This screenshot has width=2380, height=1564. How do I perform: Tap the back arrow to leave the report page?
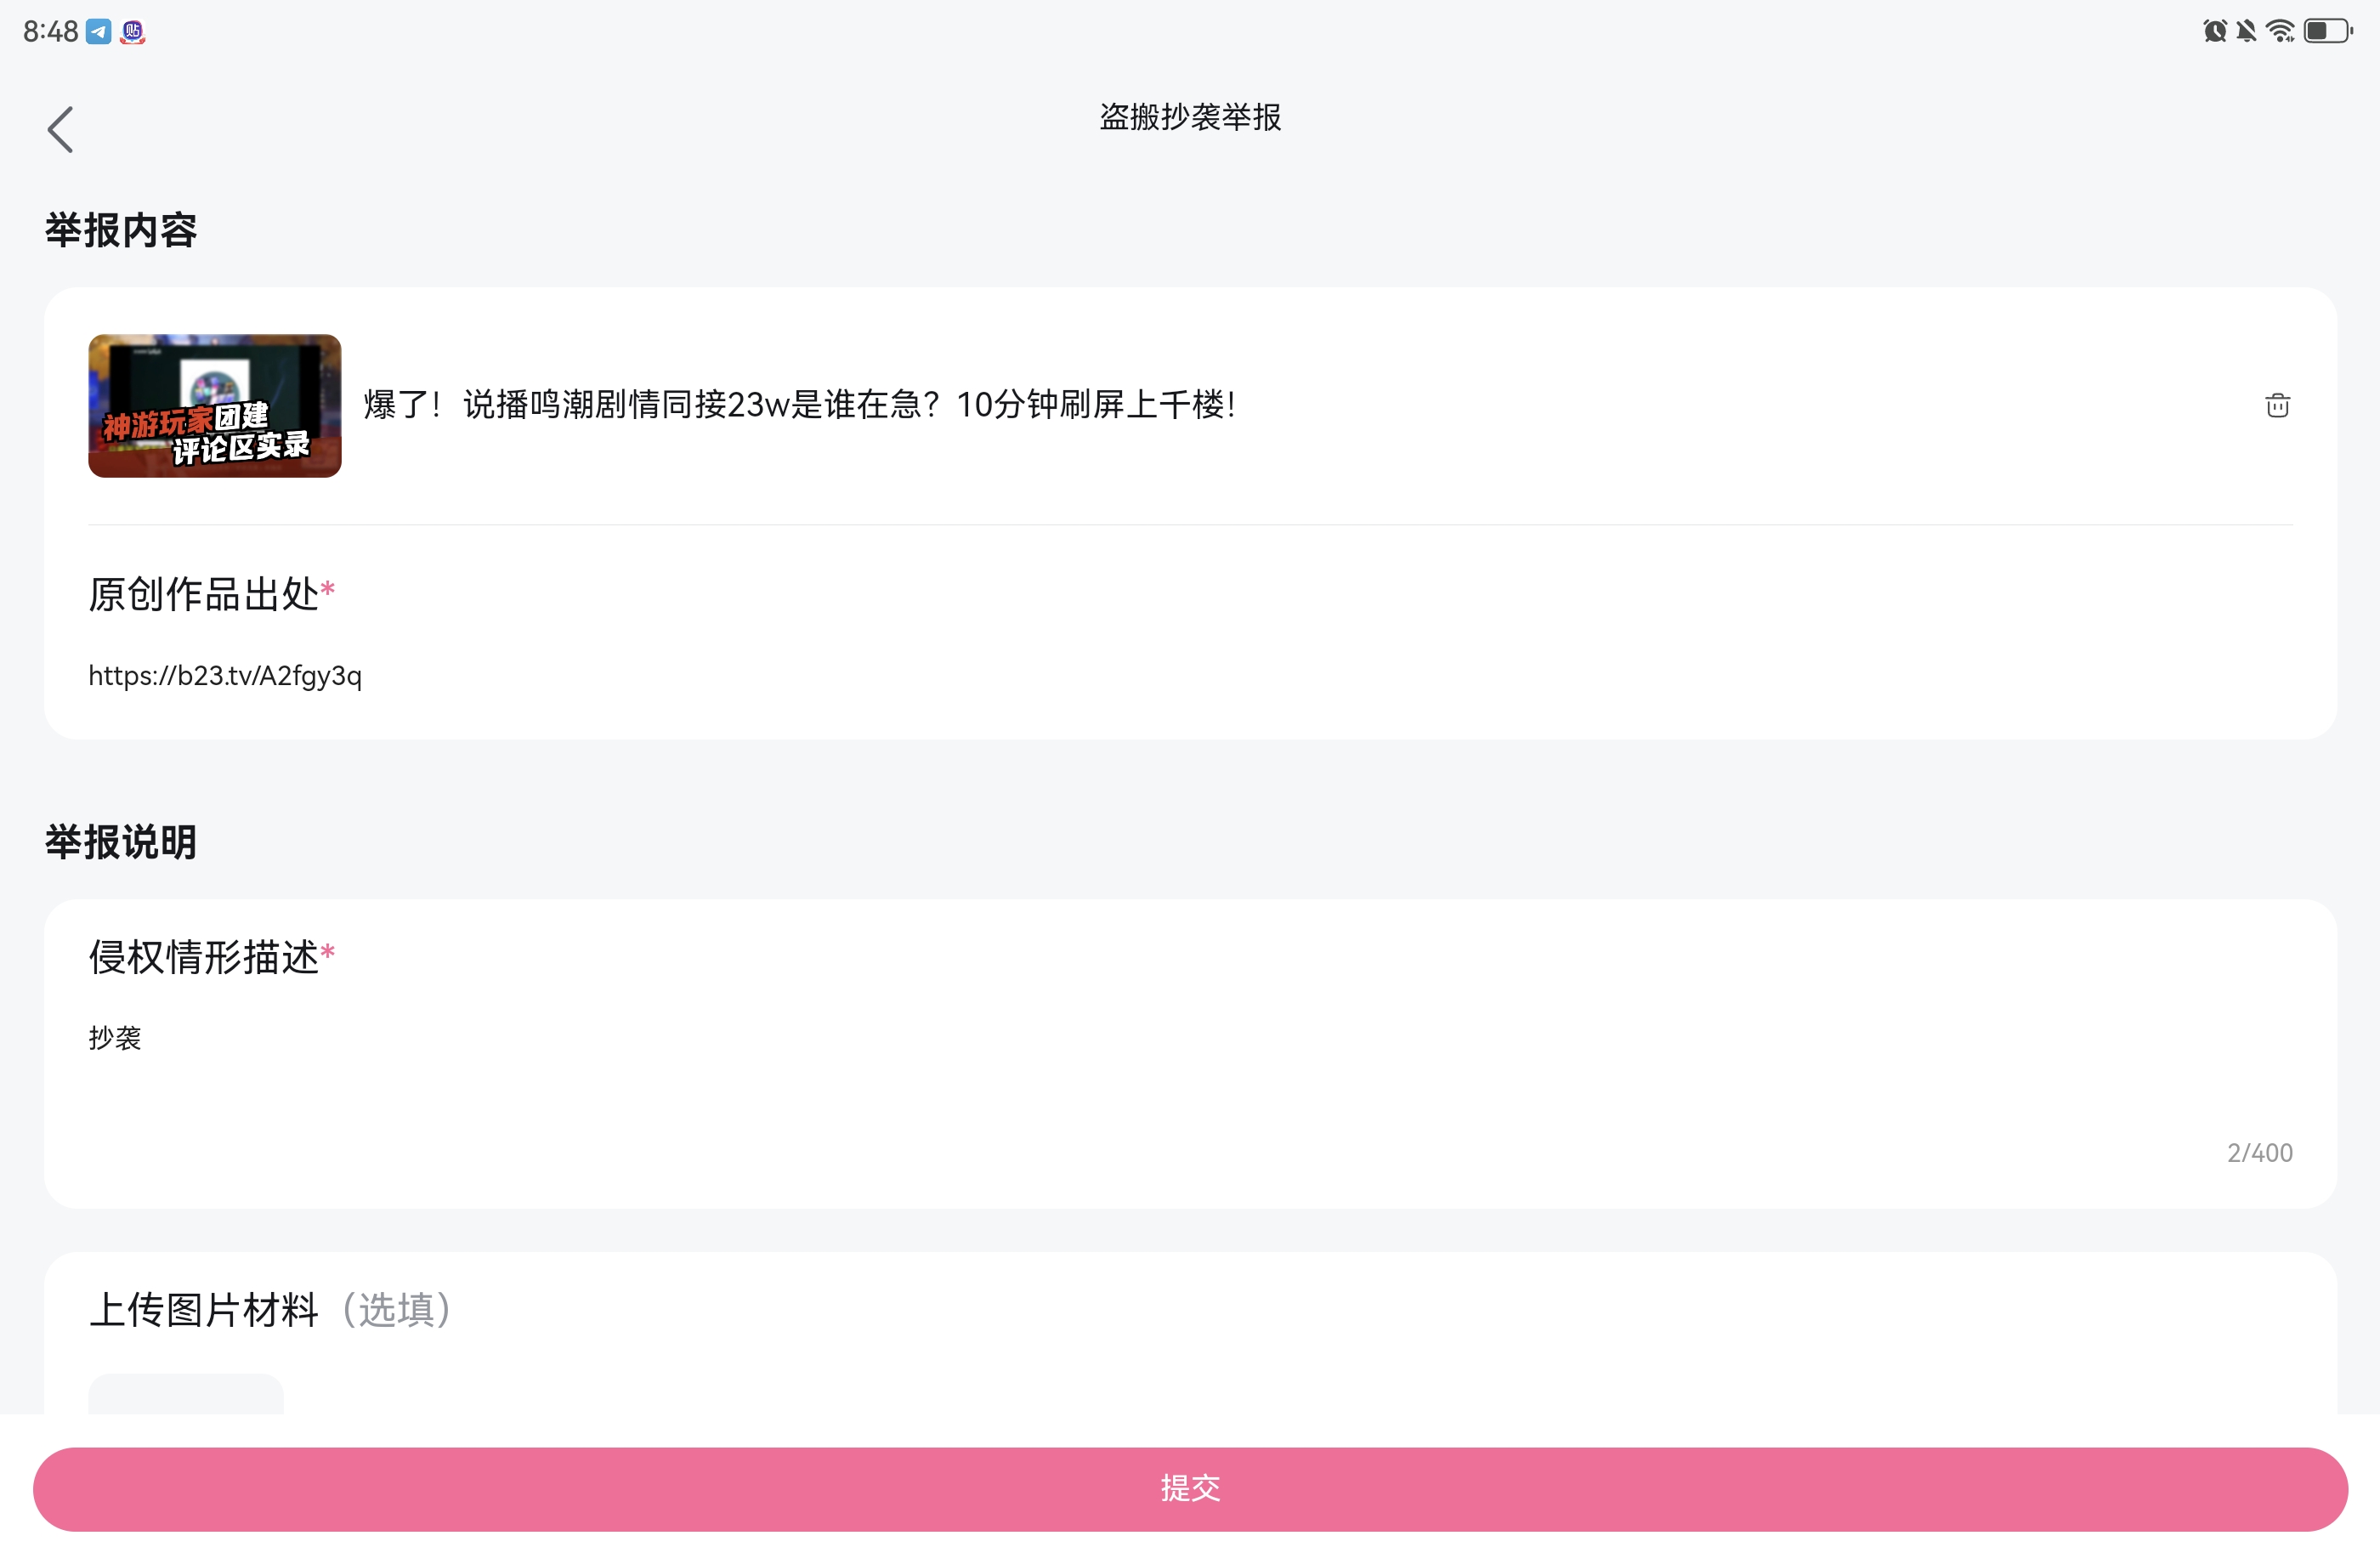[60, 130]
